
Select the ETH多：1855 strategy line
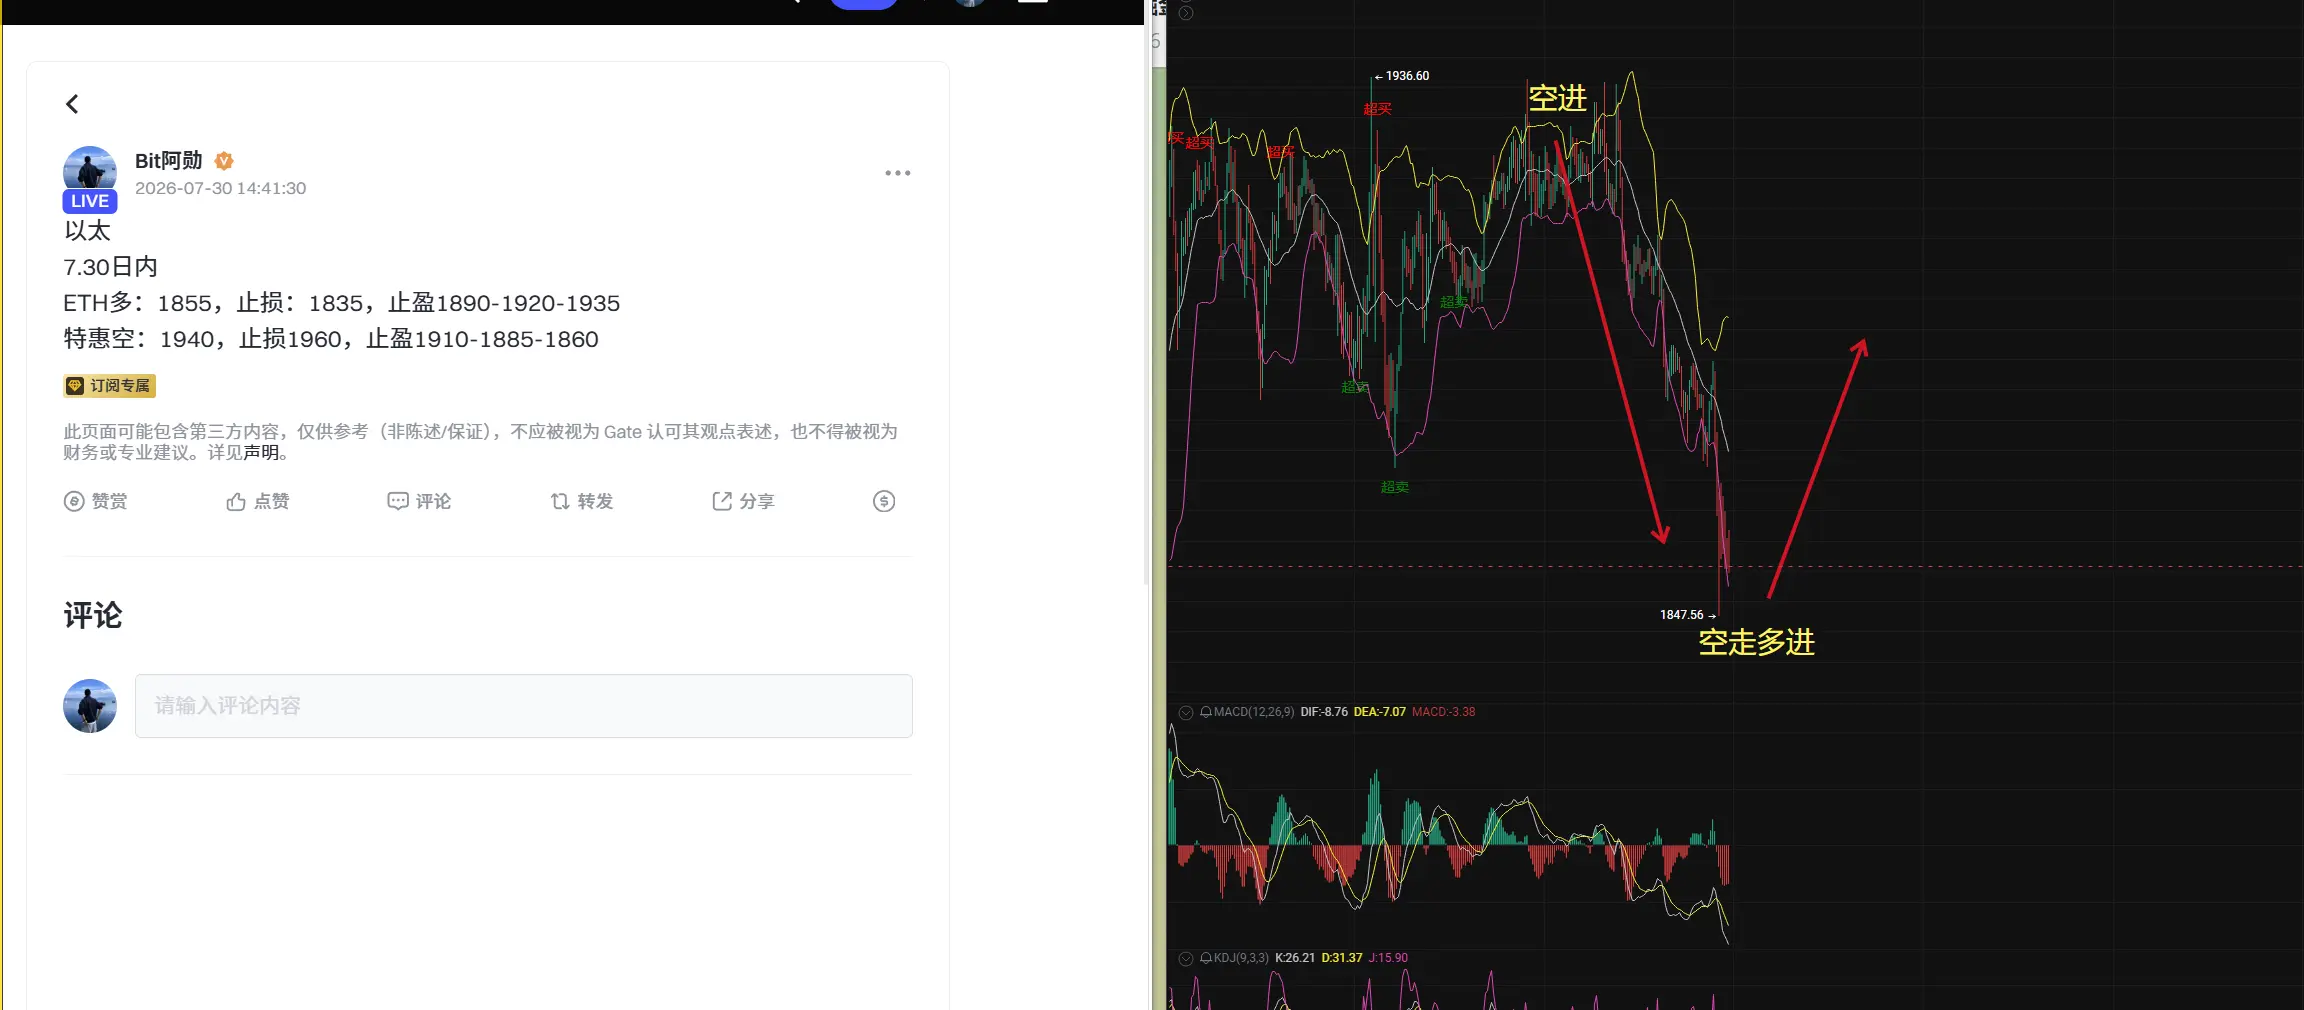click(x=342, y=303)
